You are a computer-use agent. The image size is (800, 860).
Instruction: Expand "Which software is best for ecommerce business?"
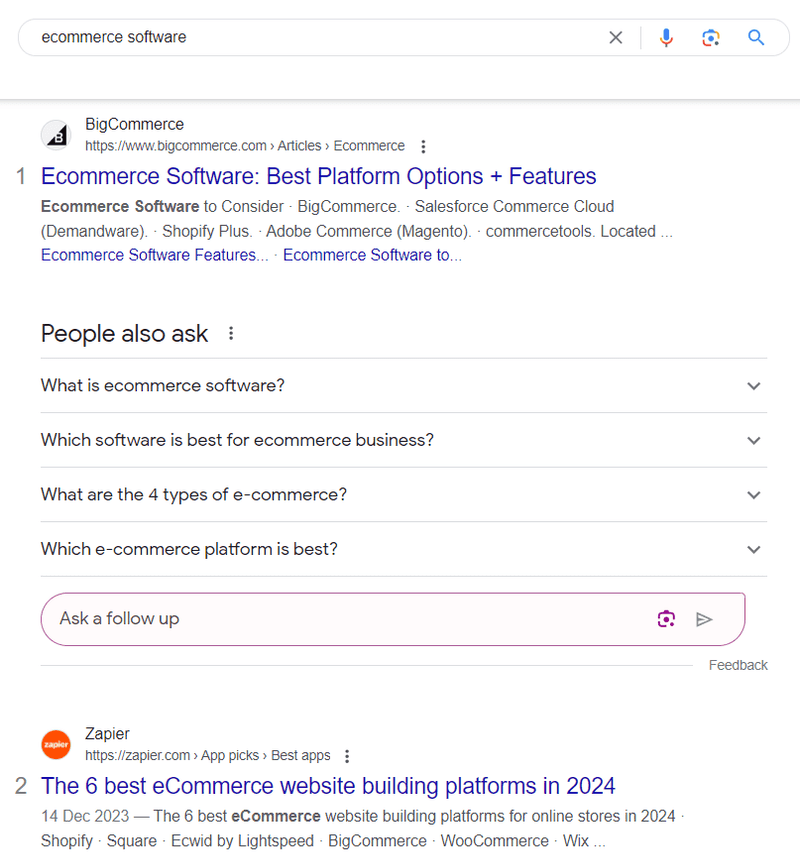pyautogui.click(x=404, y=440)
